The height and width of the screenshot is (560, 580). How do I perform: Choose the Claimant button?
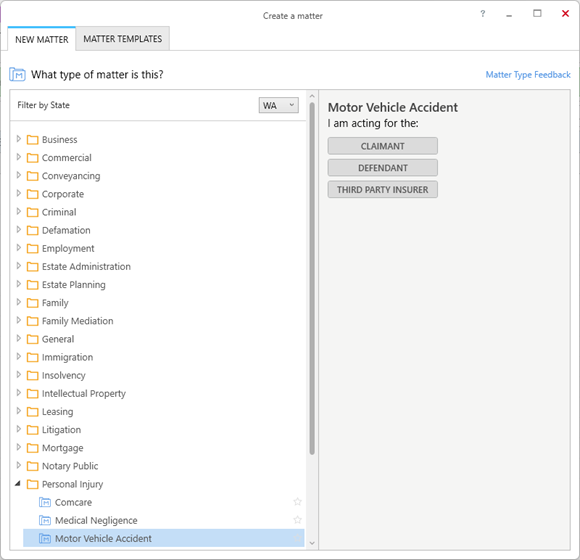click(x=382, y=146)
